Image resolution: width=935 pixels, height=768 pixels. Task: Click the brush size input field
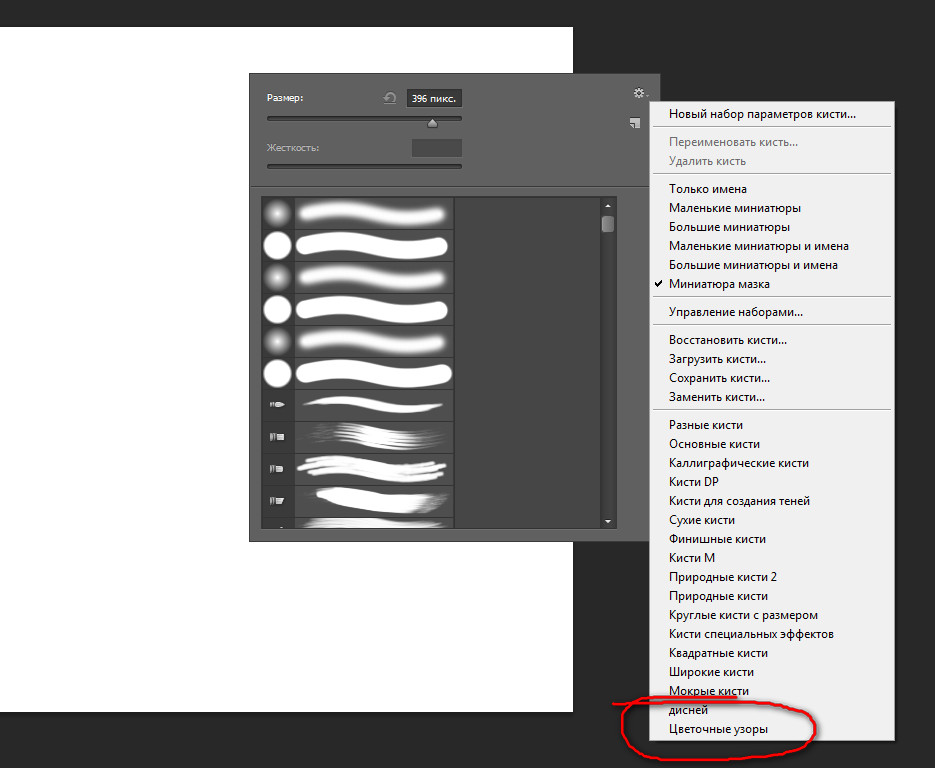coord(434,98)
